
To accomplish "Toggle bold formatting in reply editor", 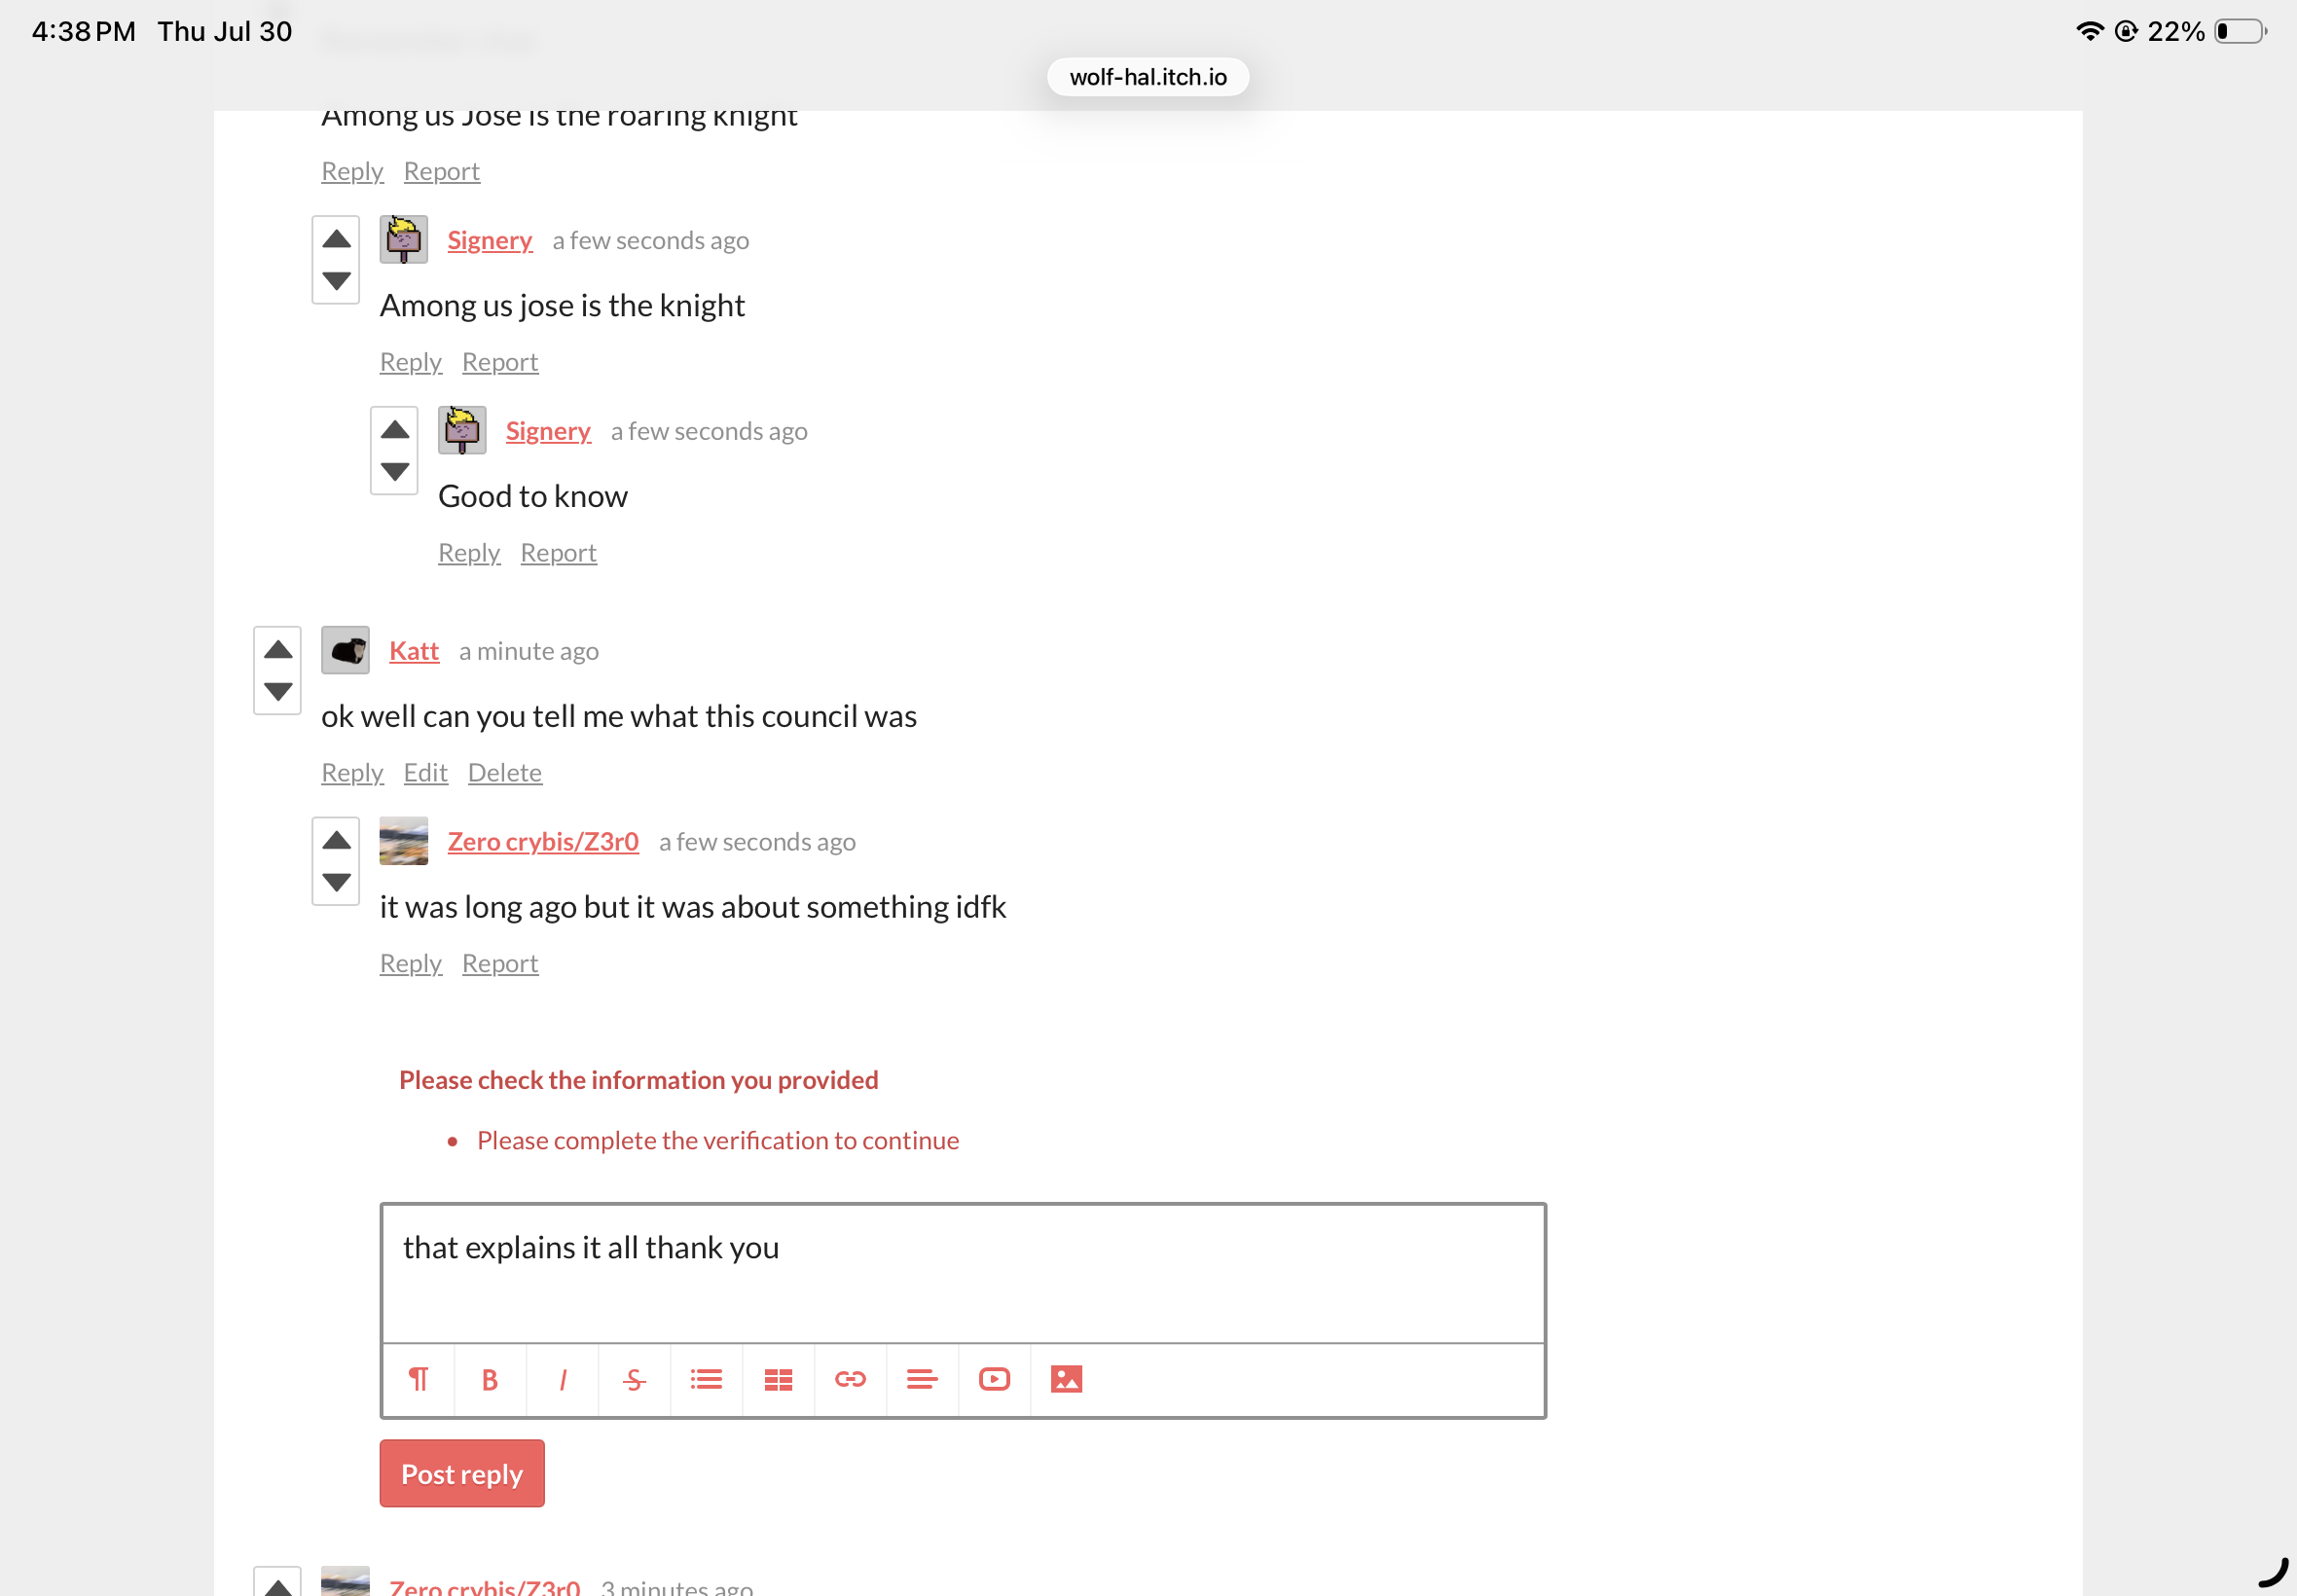I will (490, 1380).
